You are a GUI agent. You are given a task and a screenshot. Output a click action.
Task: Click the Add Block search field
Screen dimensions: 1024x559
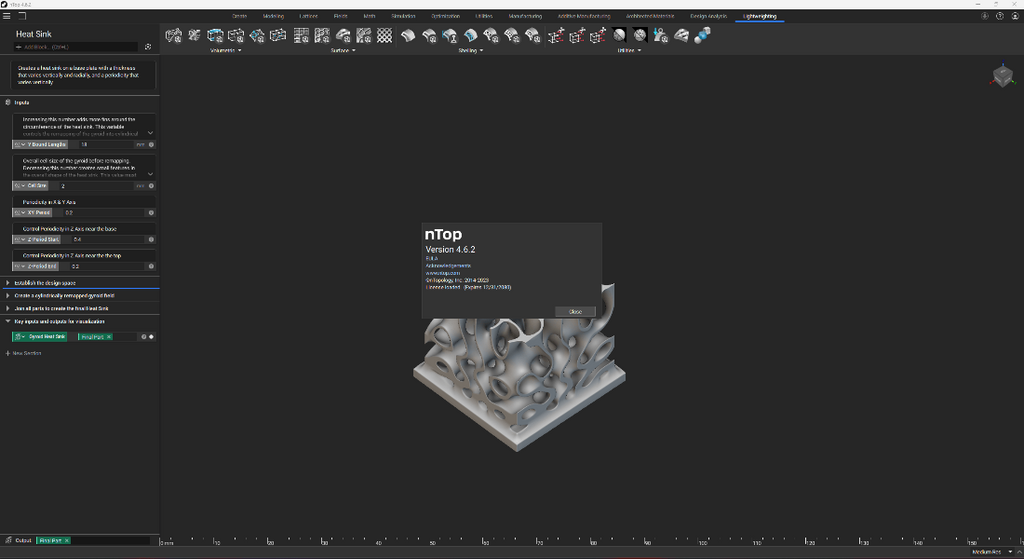pyautogui.click(x=76, y=47)
